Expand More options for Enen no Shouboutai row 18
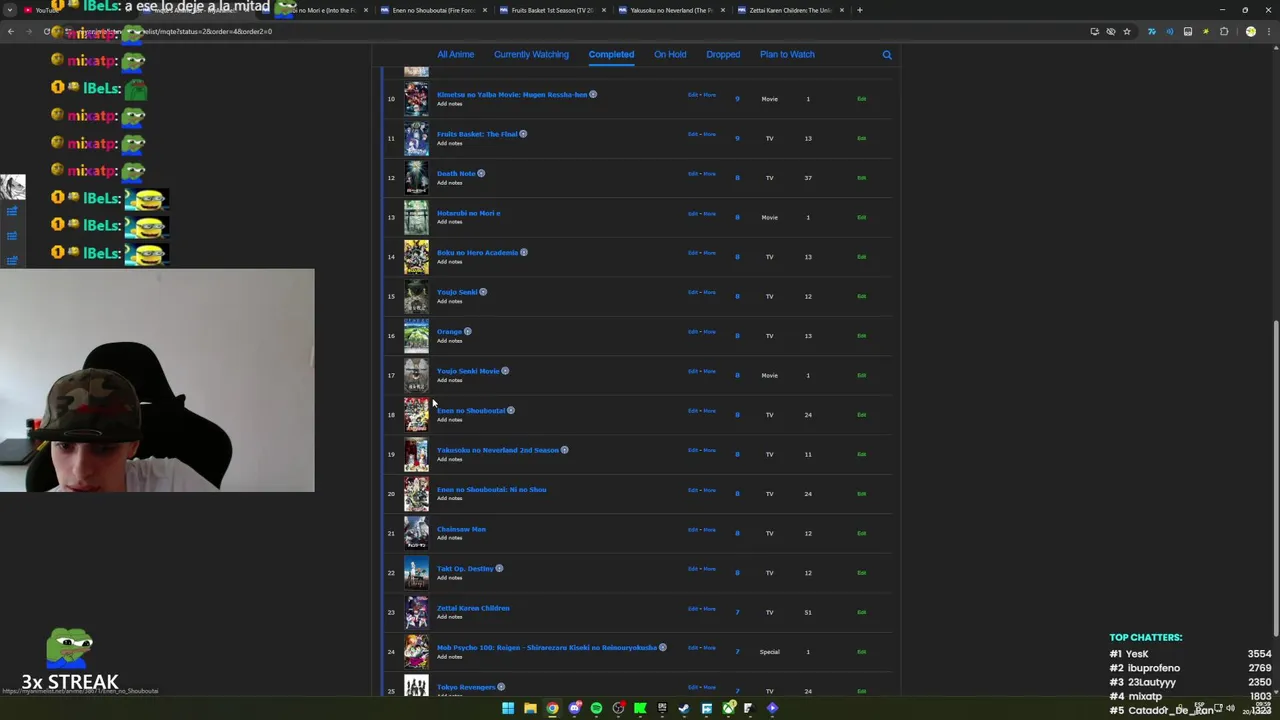 (710, 410)
